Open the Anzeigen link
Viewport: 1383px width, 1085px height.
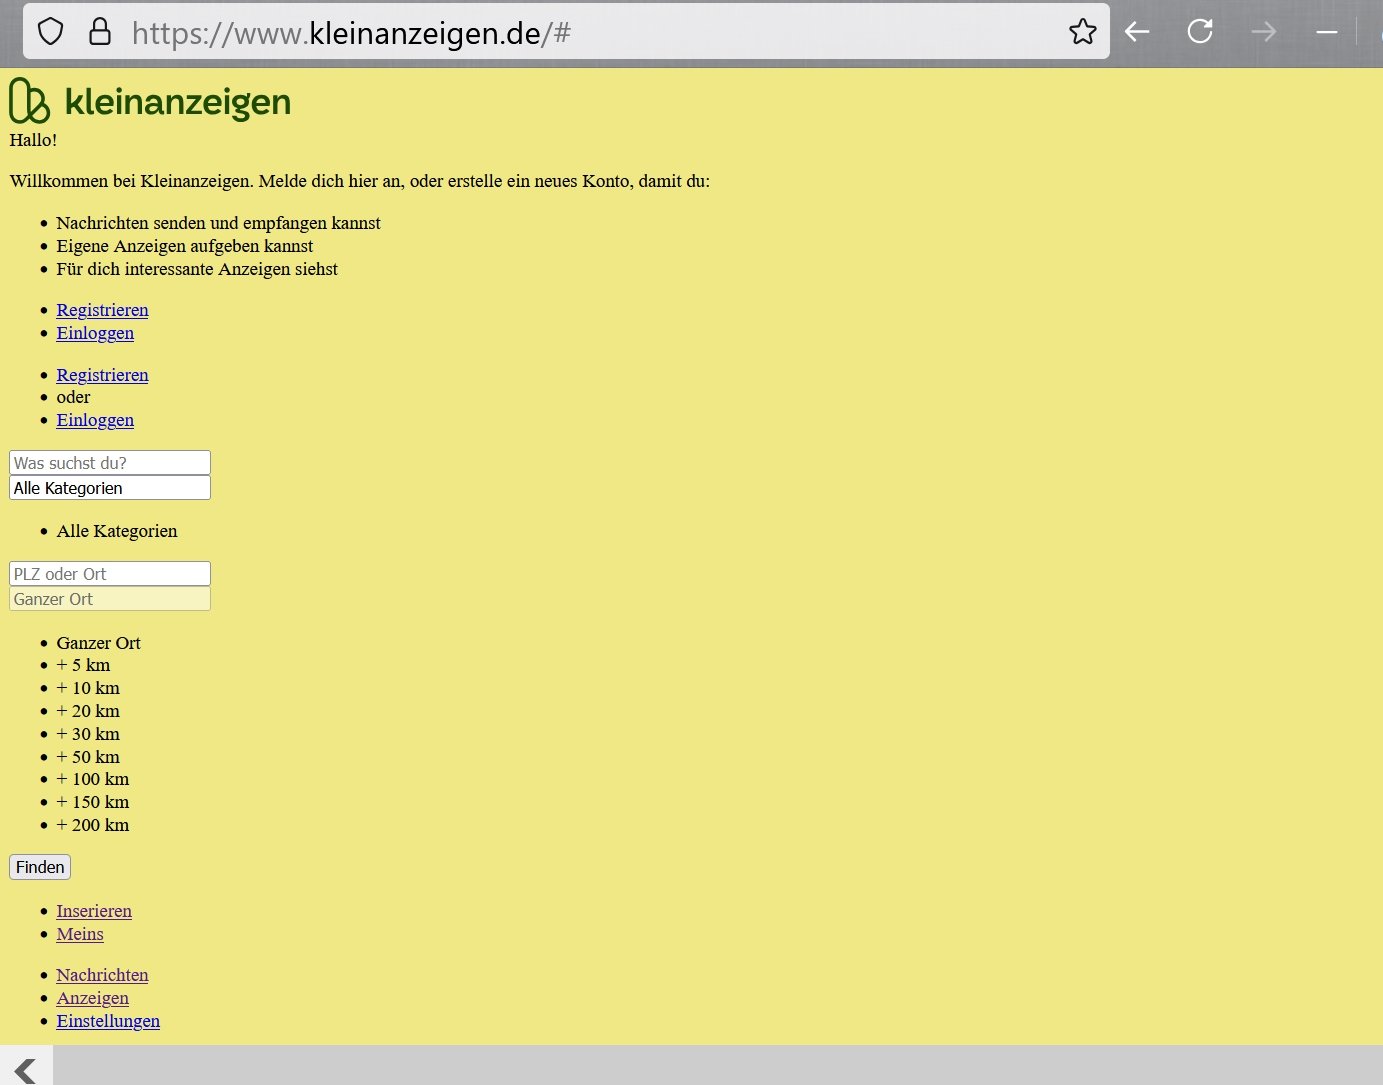pos(92,998)
